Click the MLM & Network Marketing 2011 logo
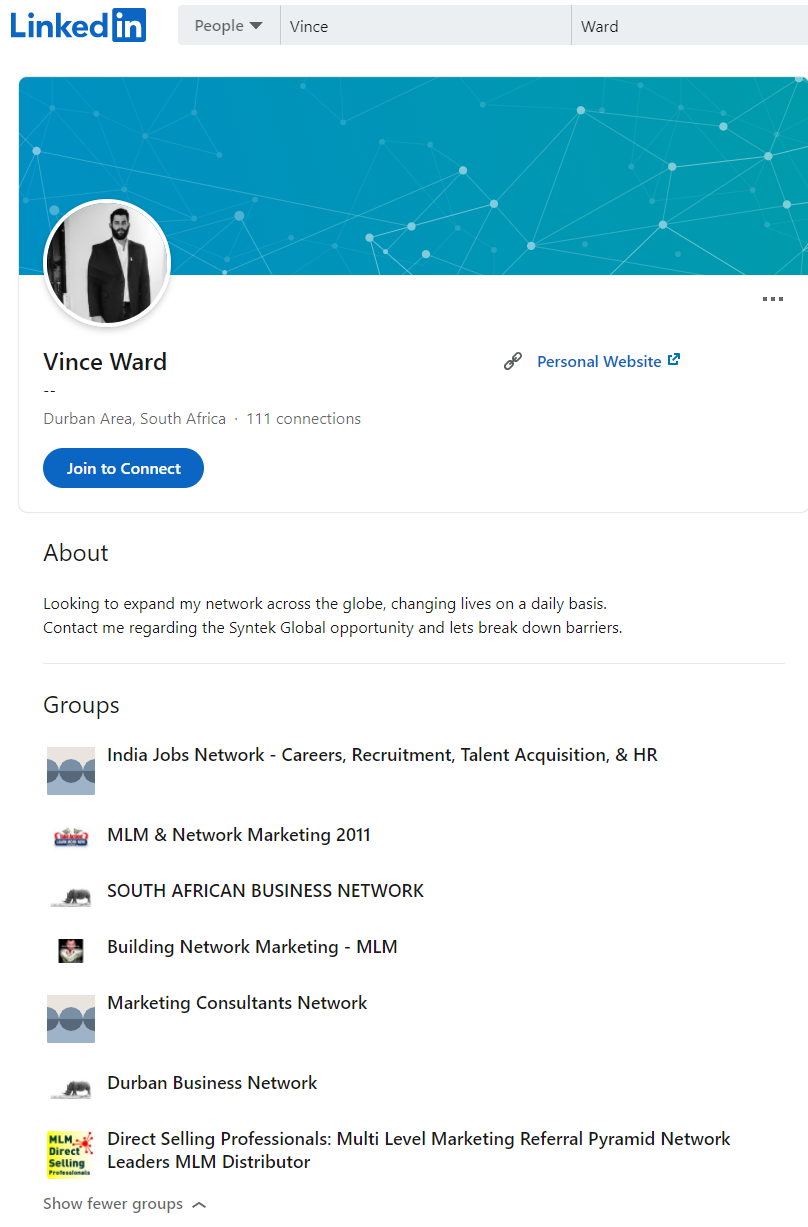808x1227 pixels. (71, 837)
